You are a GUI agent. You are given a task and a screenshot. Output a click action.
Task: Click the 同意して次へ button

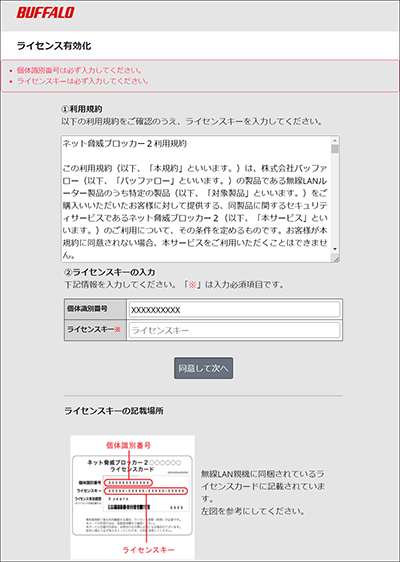pos(204,368)
